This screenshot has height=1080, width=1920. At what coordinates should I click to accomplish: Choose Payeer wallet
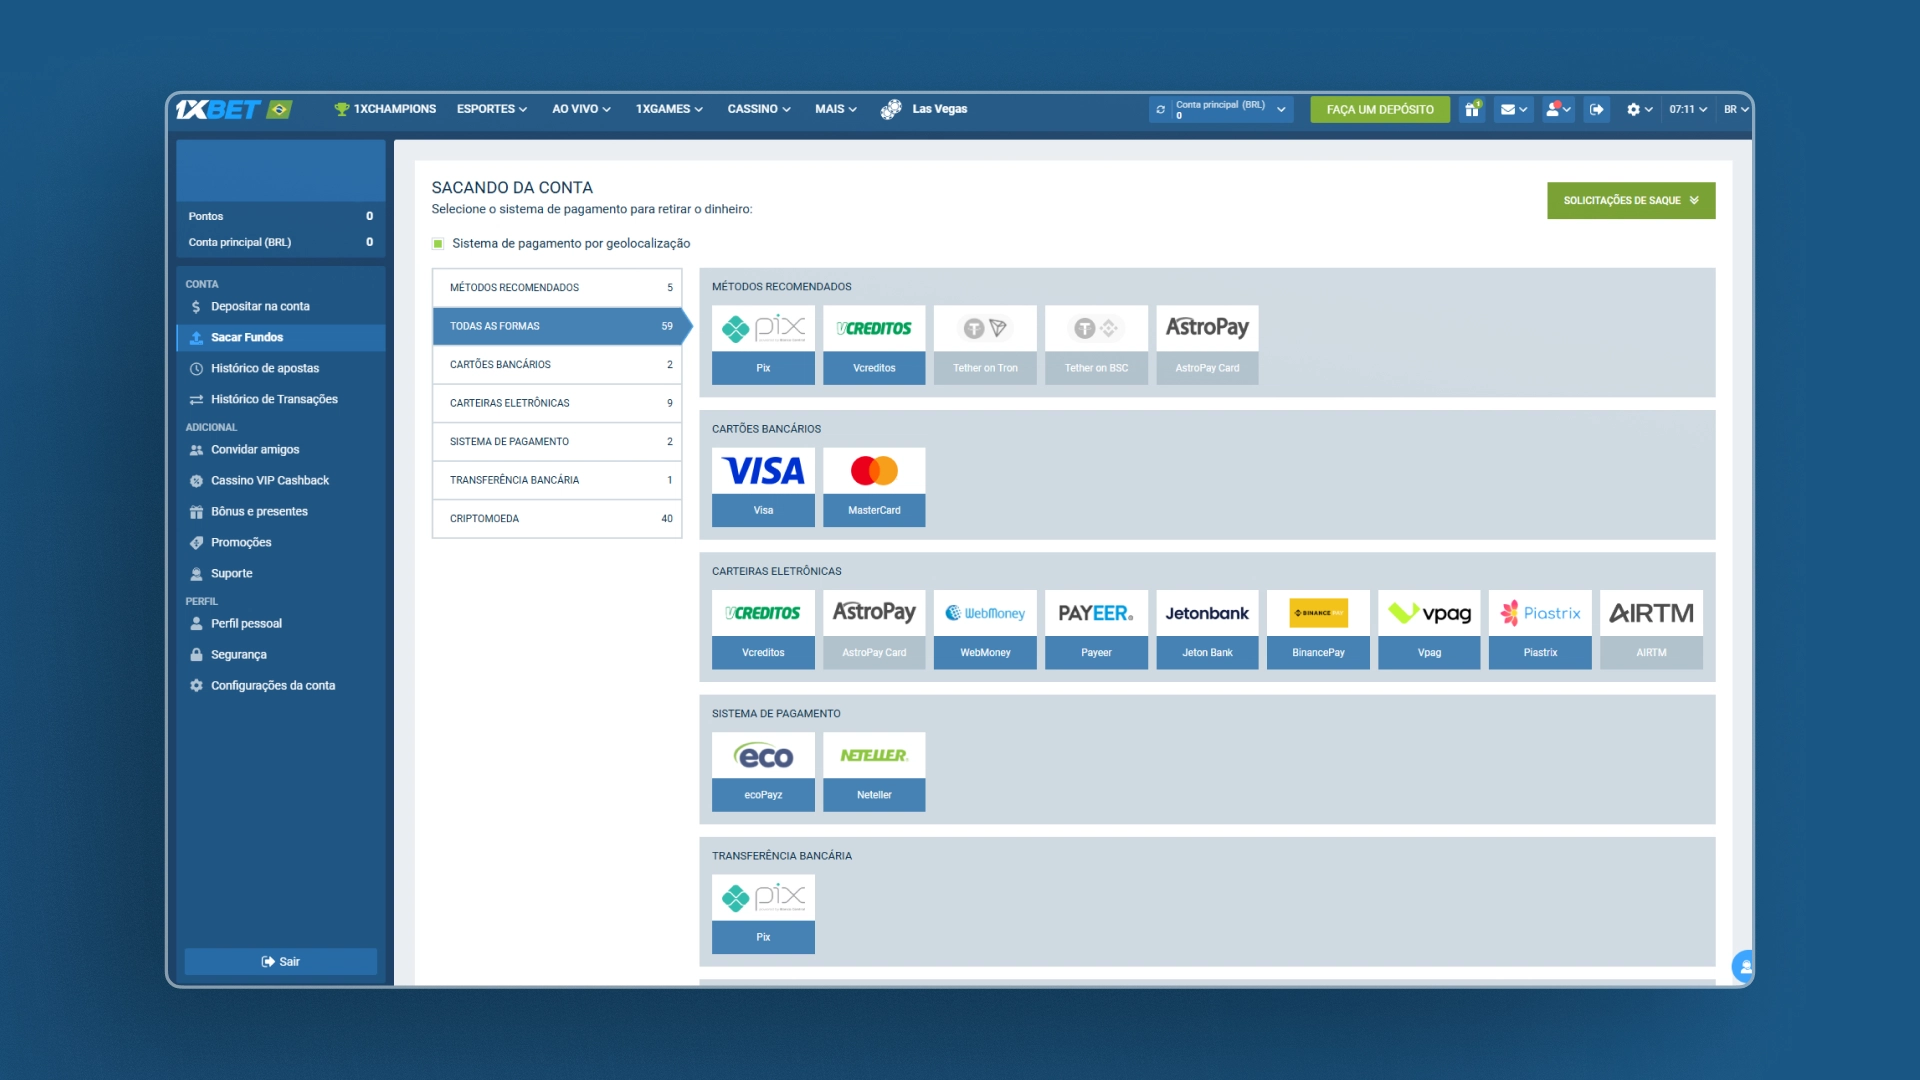[x=1096, y=629]
